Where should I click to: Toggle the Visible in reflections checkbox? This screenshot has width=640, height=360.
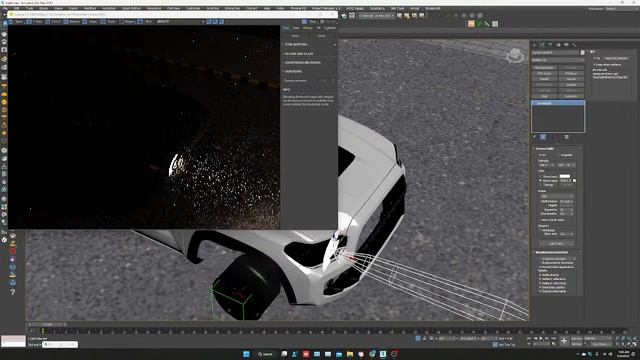[541, 279]
